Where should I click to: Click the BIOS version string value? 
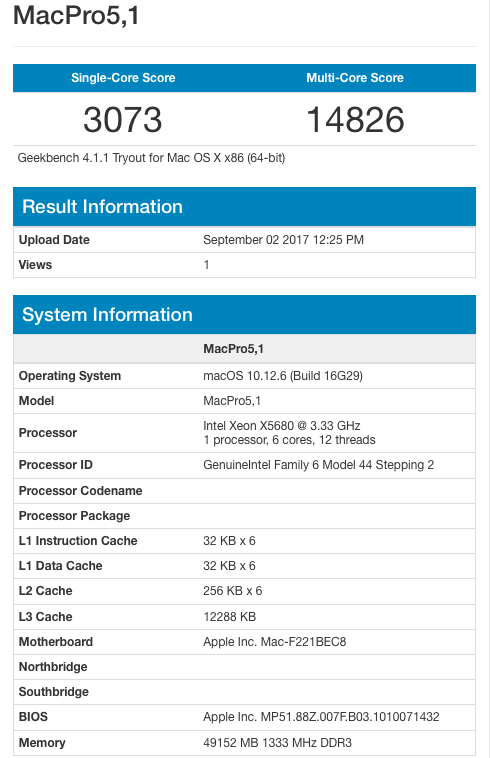321,717
